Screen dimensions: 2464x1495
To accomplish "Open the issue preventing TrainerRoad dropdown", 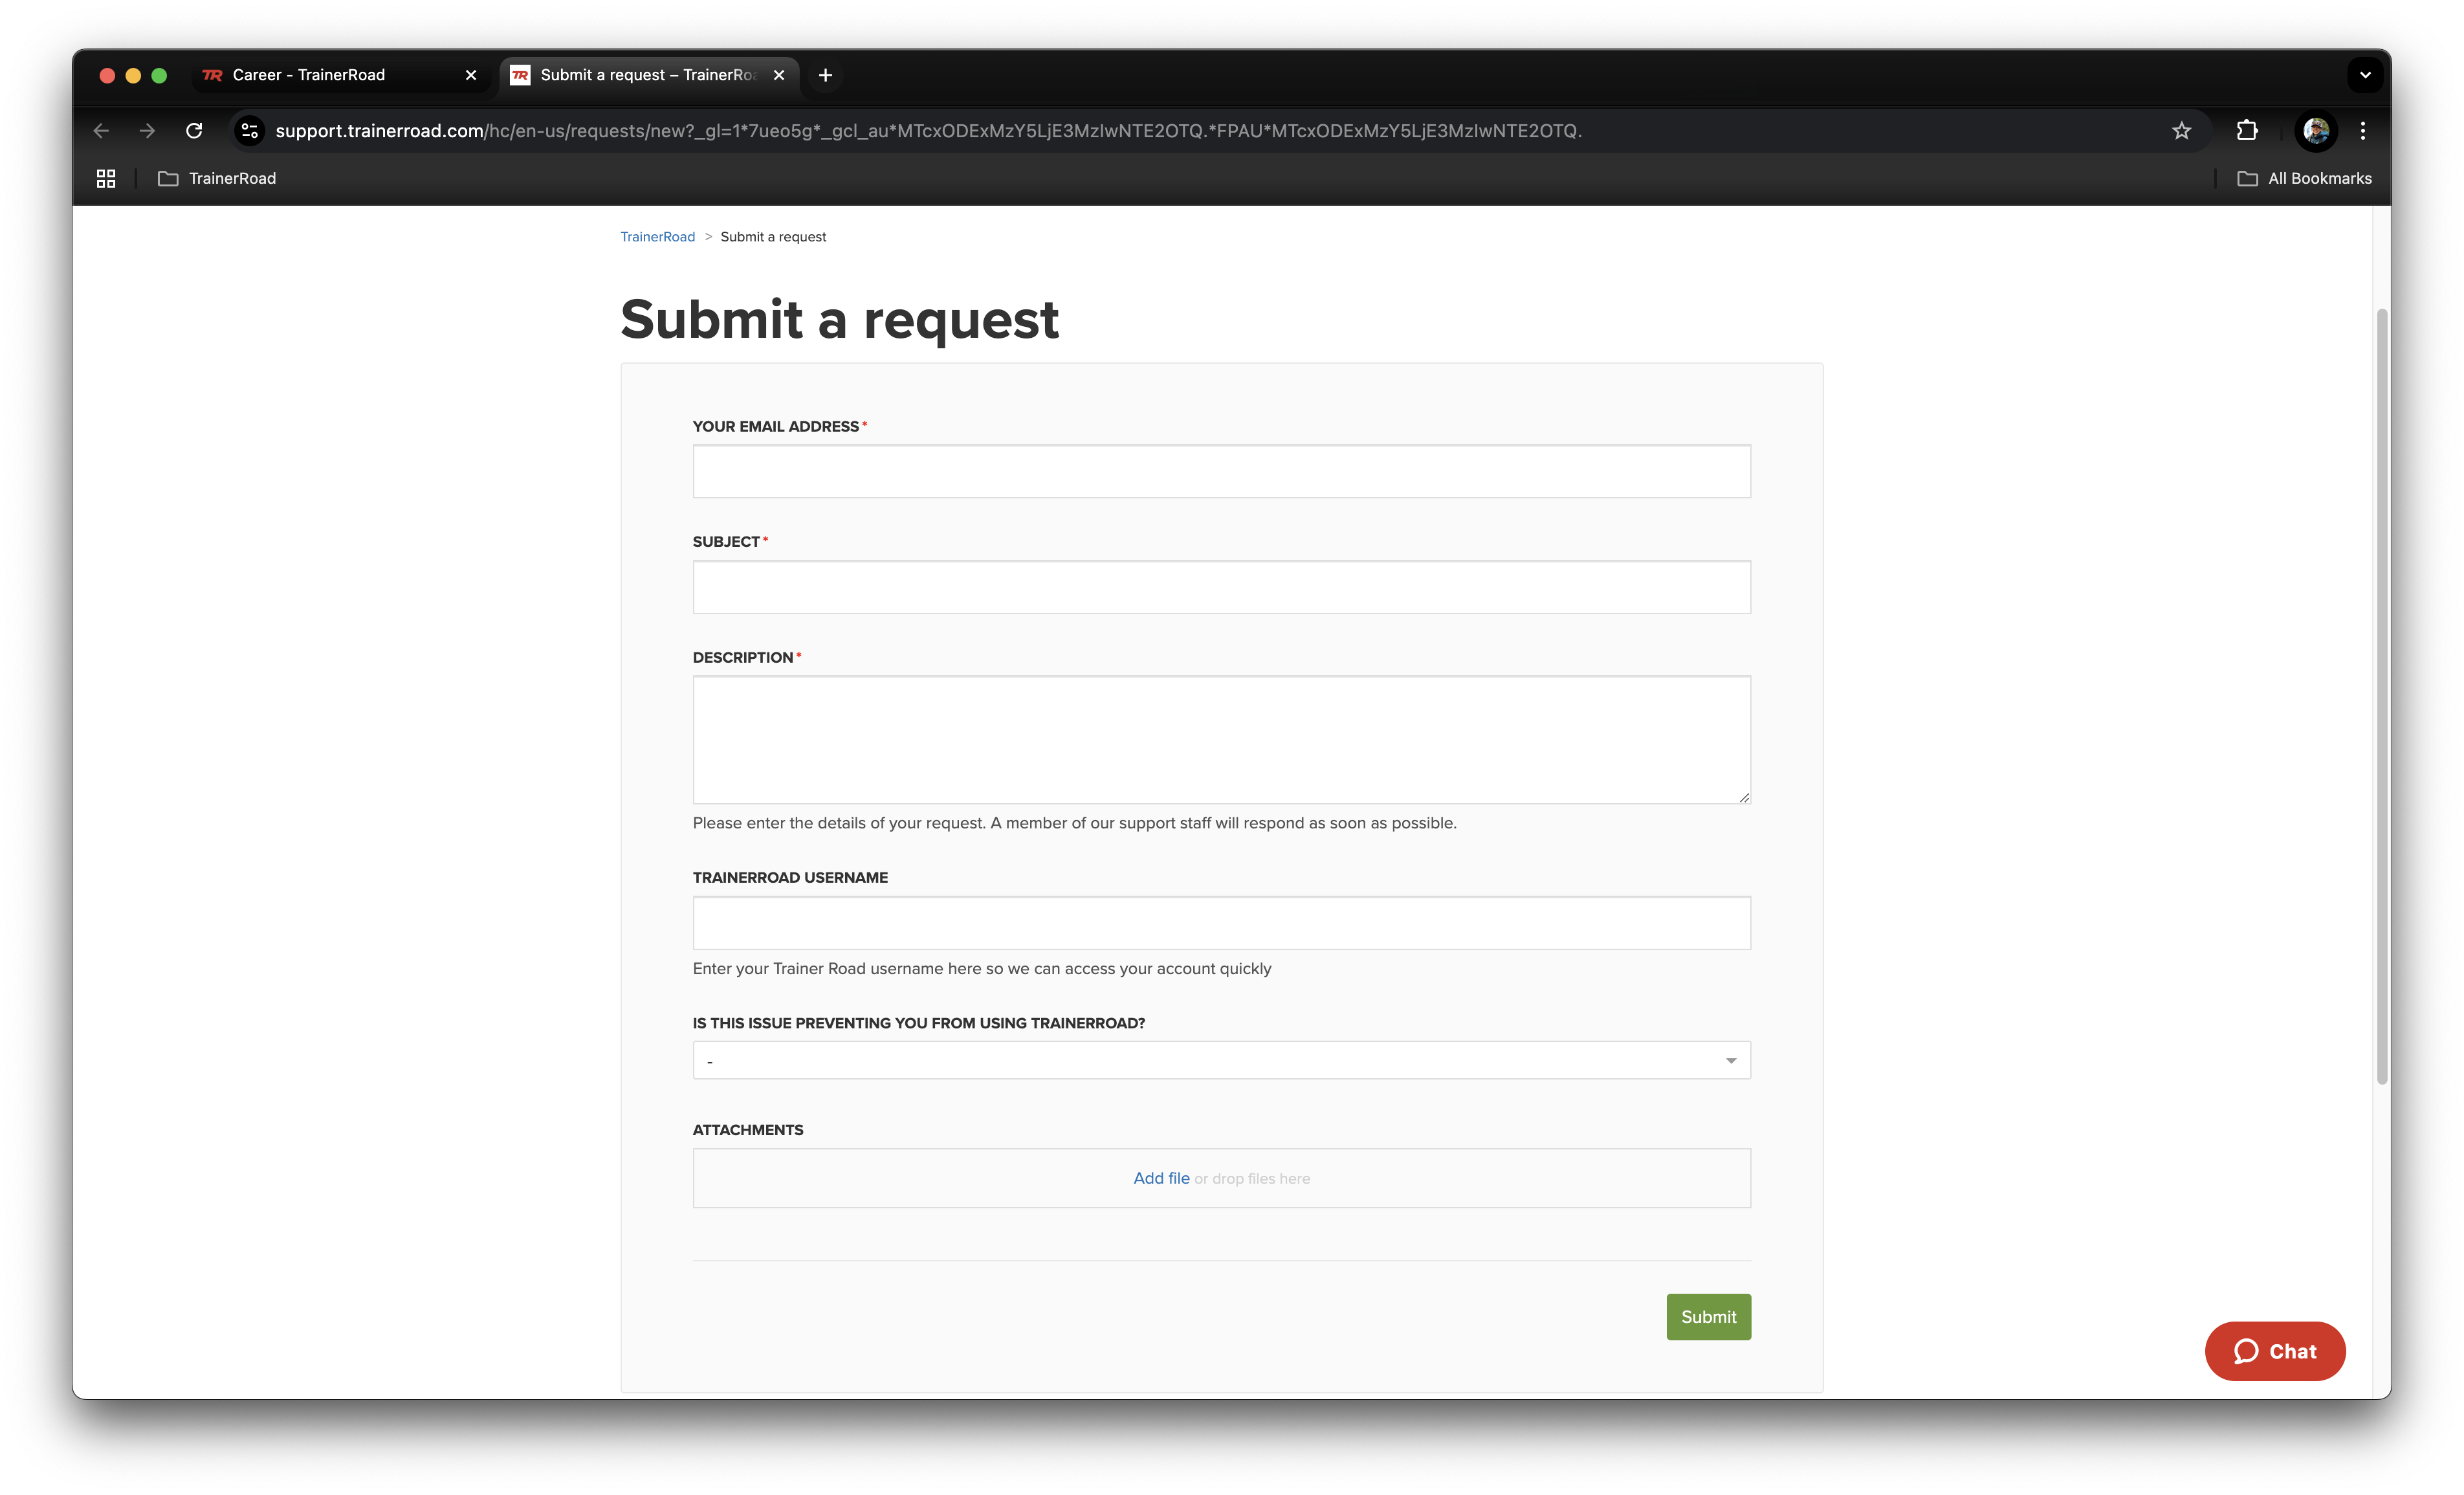I will point(1221,1060).
